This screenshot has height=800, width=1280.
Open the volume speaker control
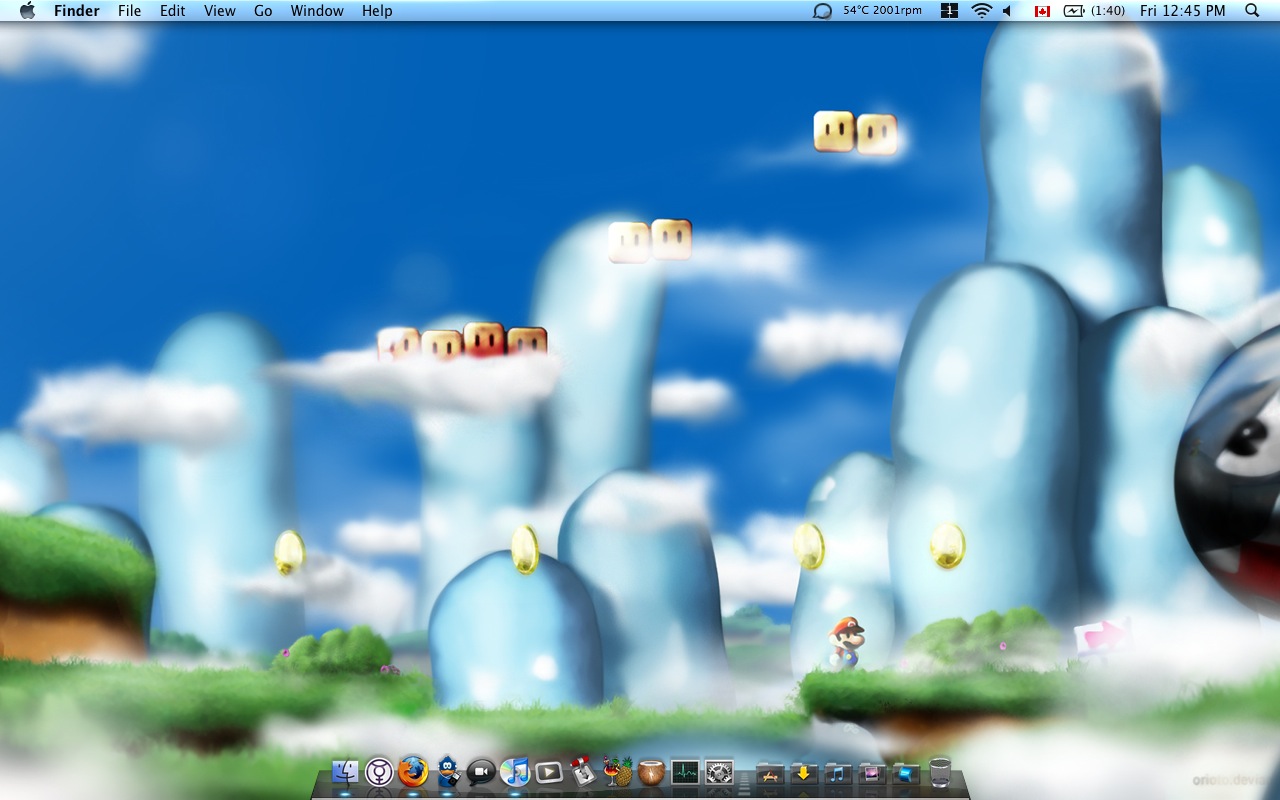[x=1007, y=11]
